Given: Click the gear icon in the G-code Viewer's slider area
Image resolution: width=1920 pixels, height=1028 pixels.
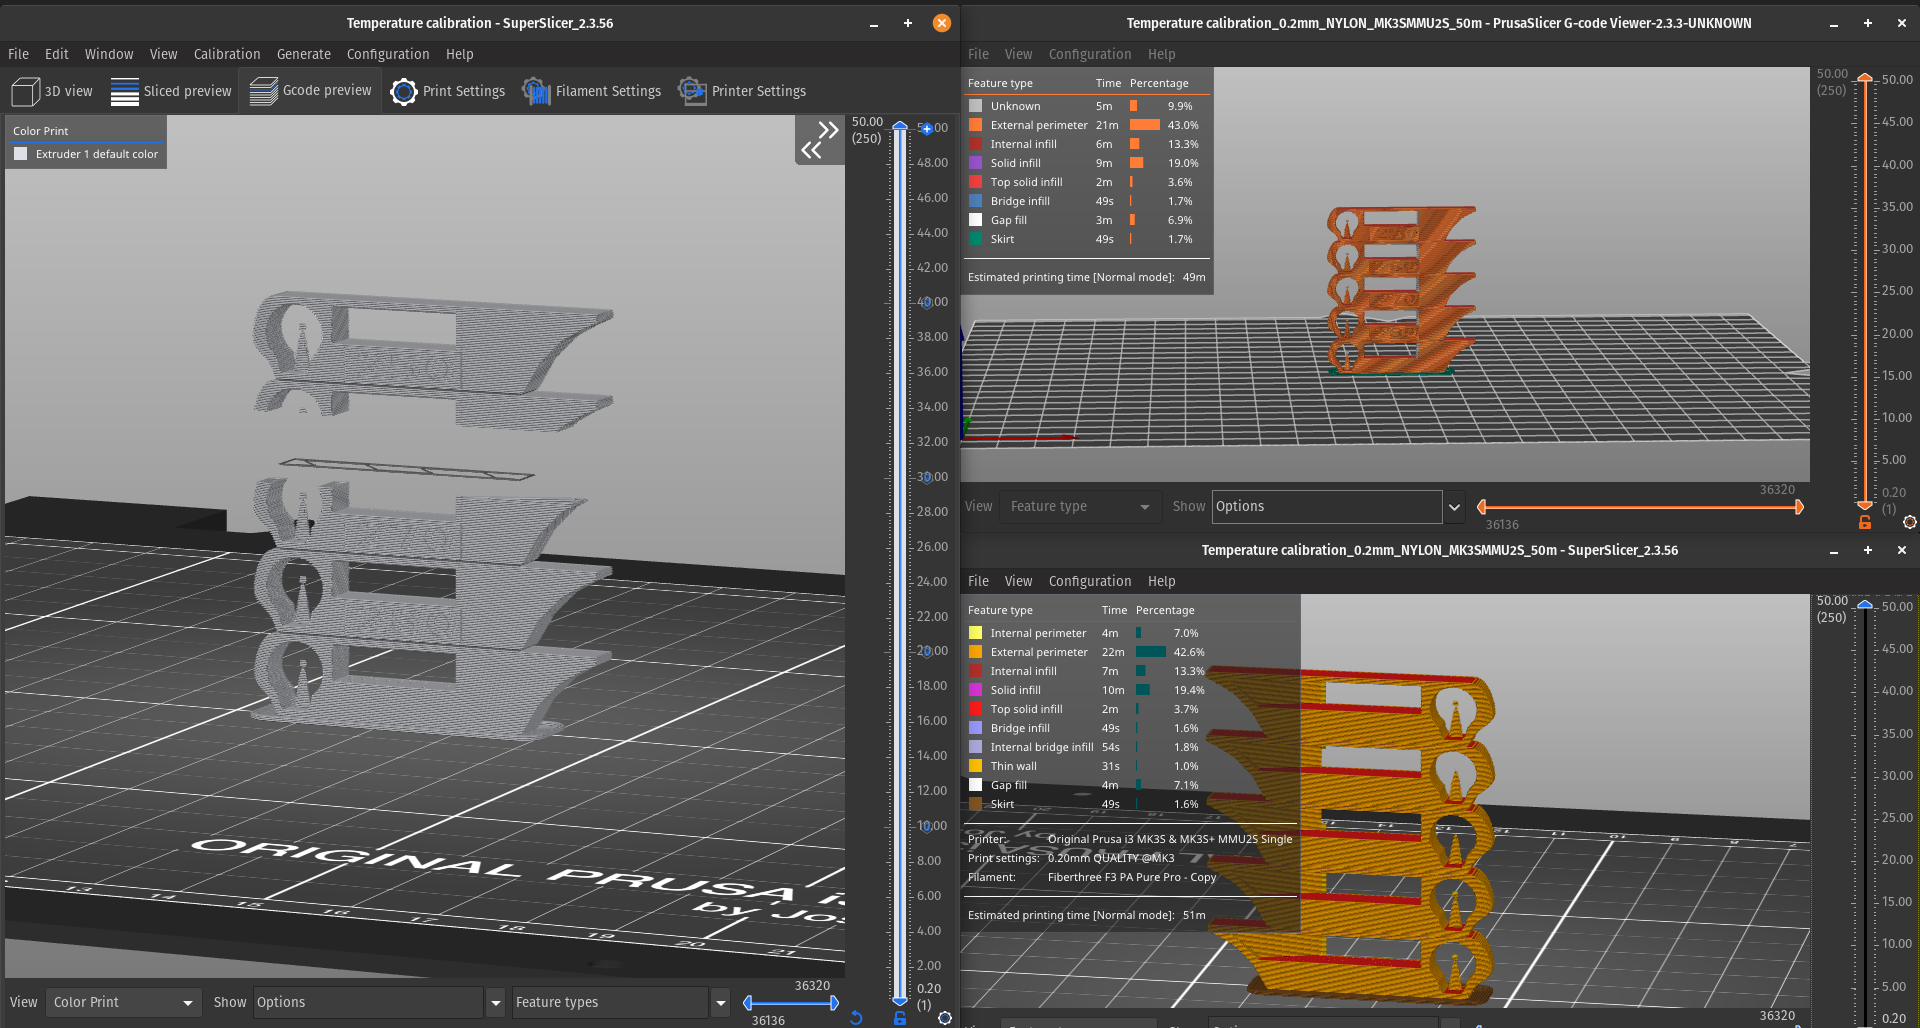Looking at the screenshot, I should pos(1911,522).
